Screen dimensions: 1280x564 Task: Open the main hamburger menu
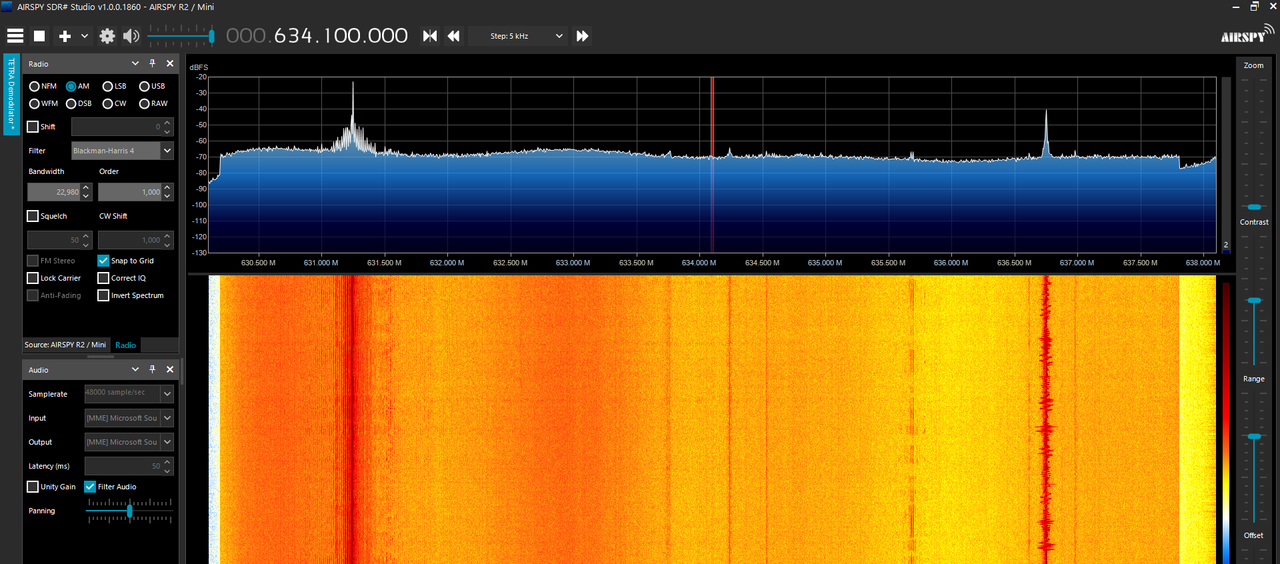pos(14,36)
